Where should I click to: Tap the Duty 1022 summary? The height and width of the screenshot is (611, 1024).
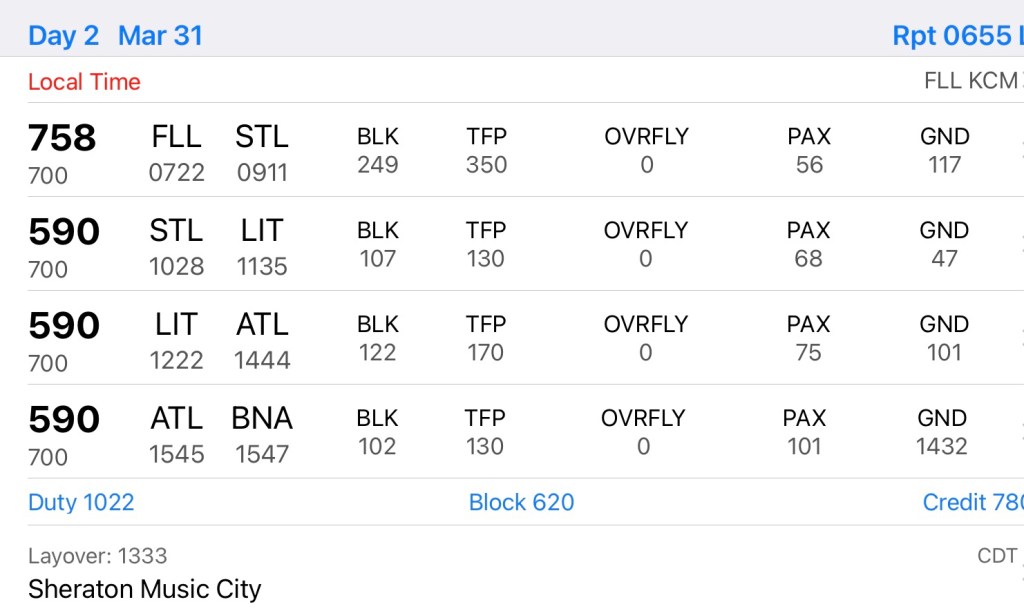81,502
